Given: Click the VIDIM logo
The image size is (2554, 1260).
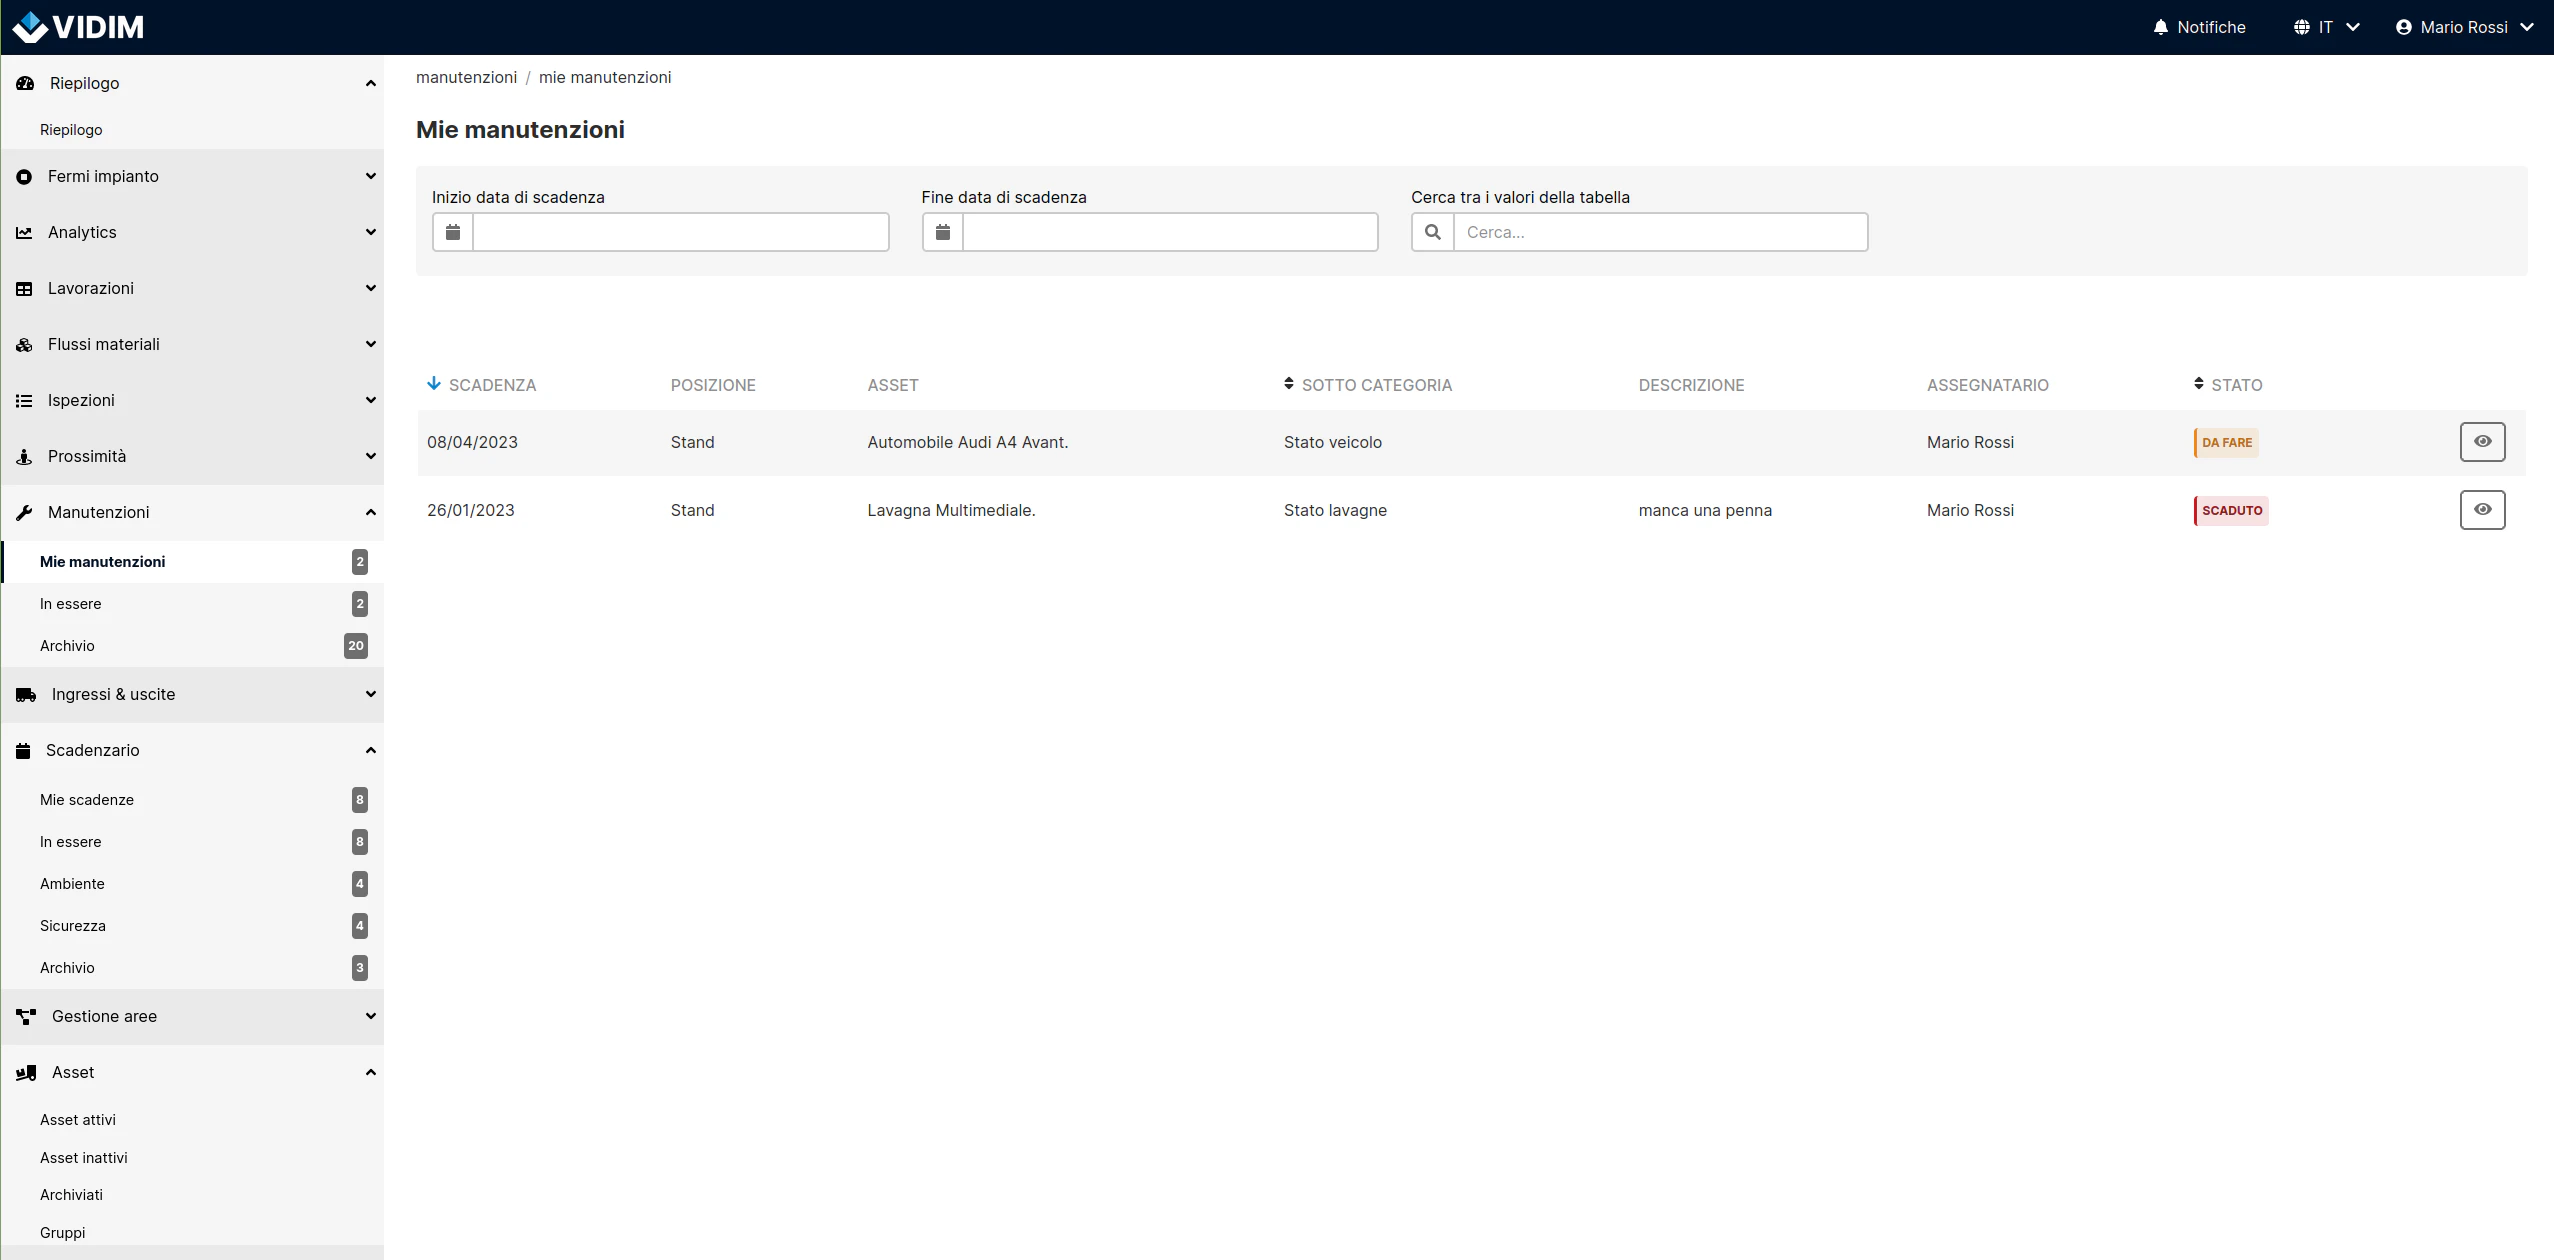Looking at the screenshot, I should point(77,27).
